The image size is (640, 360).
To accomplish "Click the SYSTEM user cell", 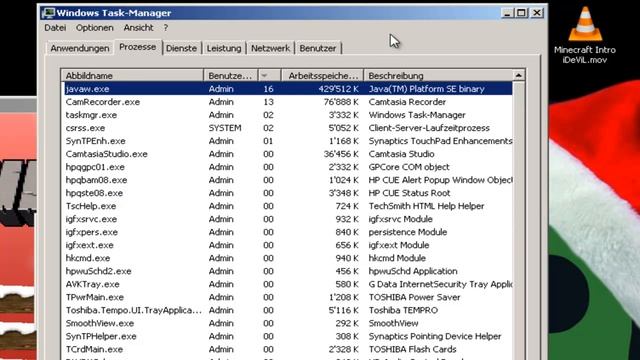I will 225,128.
